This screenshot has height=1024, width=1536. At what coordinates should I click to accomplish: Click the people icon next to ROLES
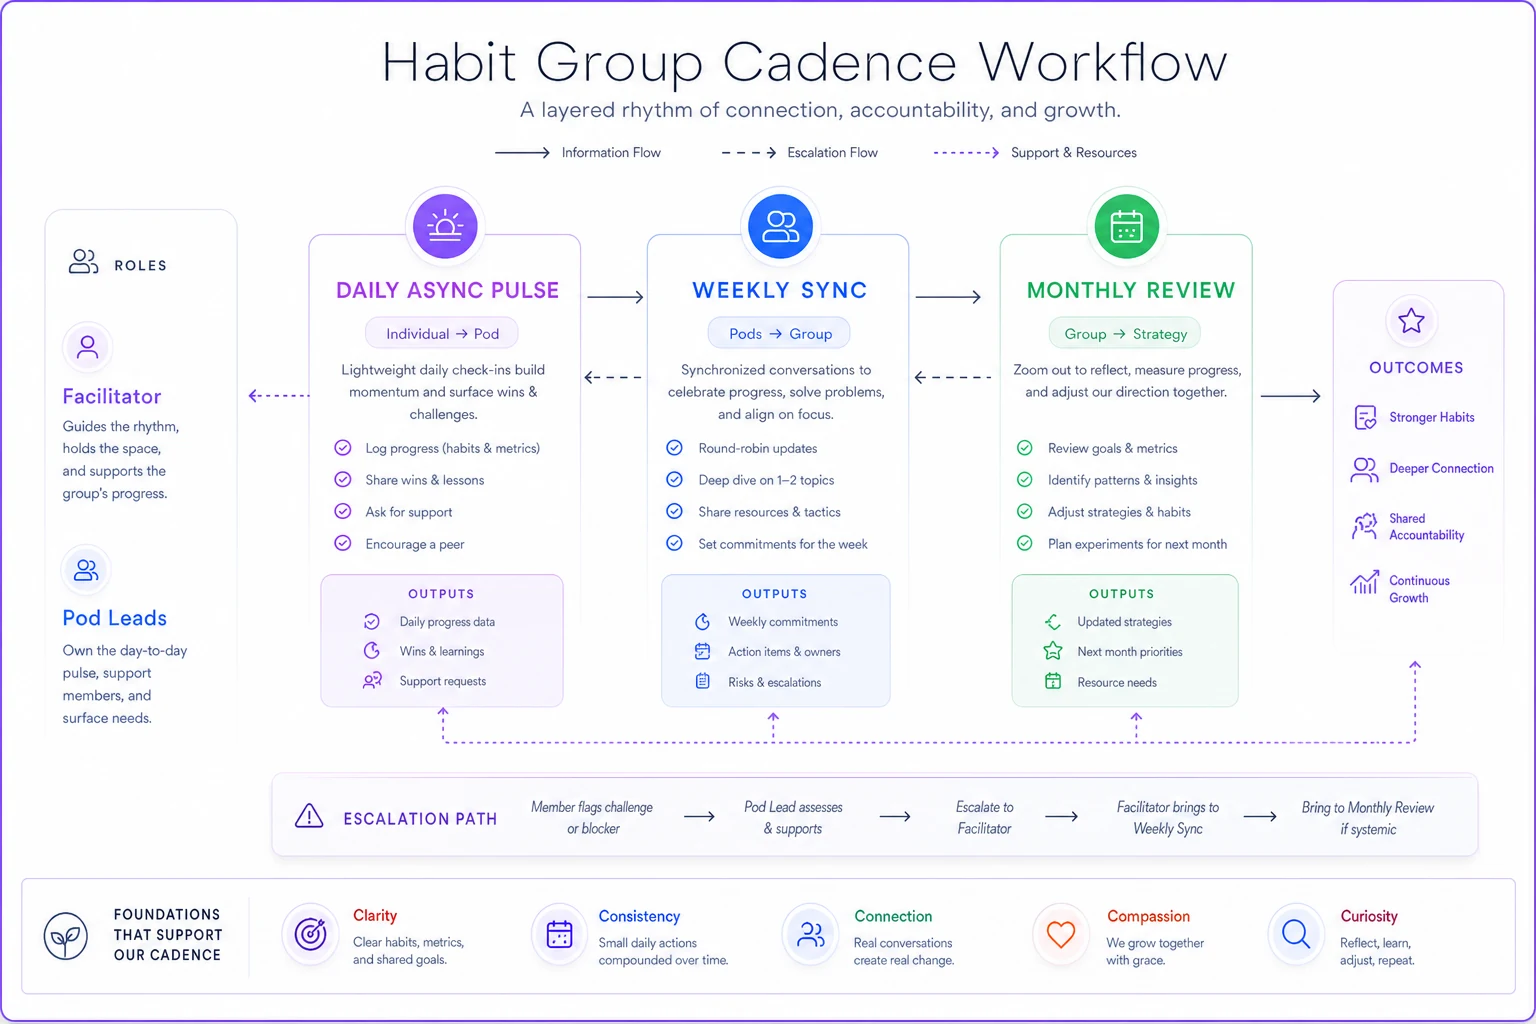point(83,262)
